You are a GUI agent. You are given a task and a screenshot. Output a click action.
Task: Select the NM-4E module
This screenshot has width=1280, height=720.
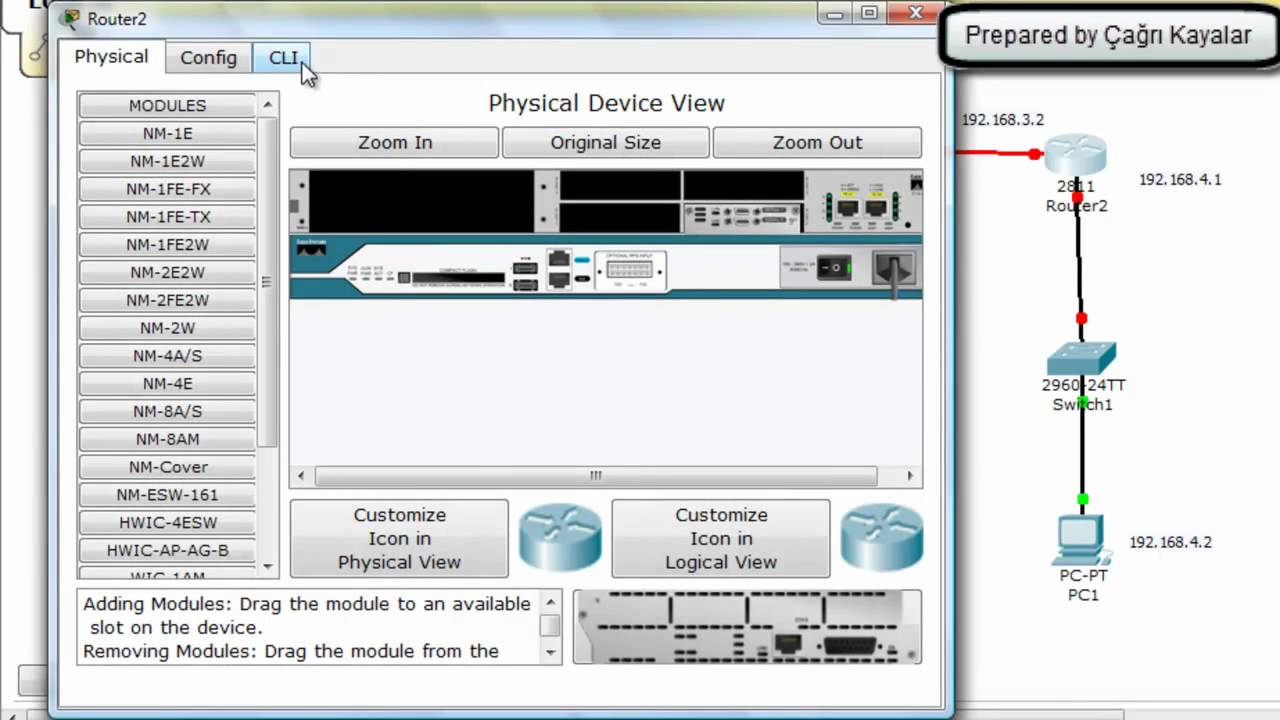pyautogui.click(x=167, y=384)
